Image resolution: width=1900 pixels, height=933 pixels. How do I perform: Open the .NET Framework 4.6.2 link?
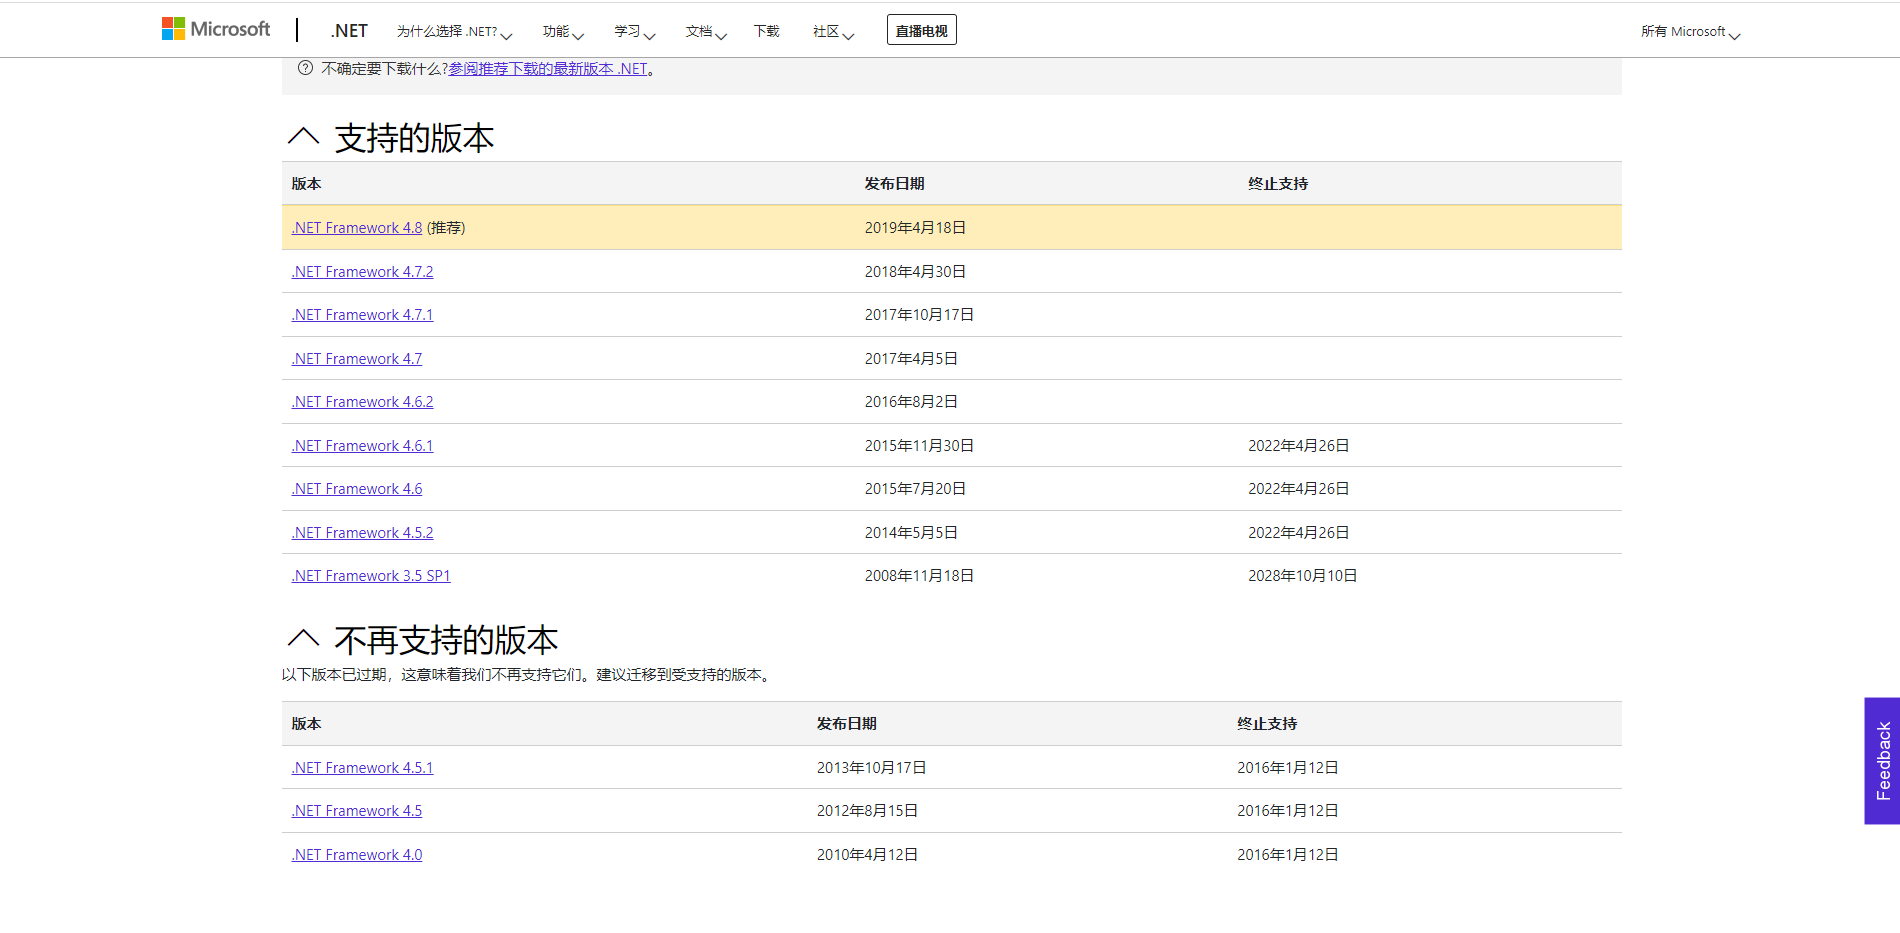coord(362,402)
